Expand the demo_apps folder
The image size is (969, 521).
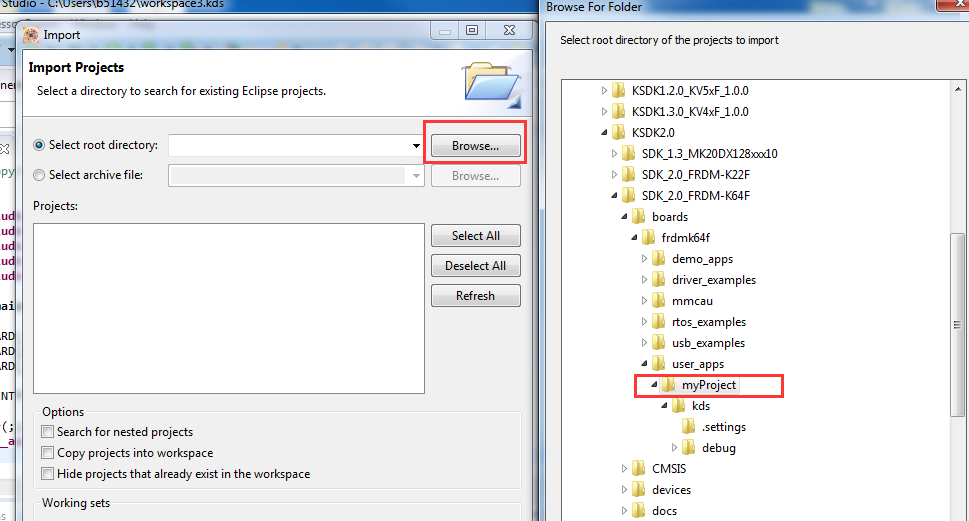point(645,258)
